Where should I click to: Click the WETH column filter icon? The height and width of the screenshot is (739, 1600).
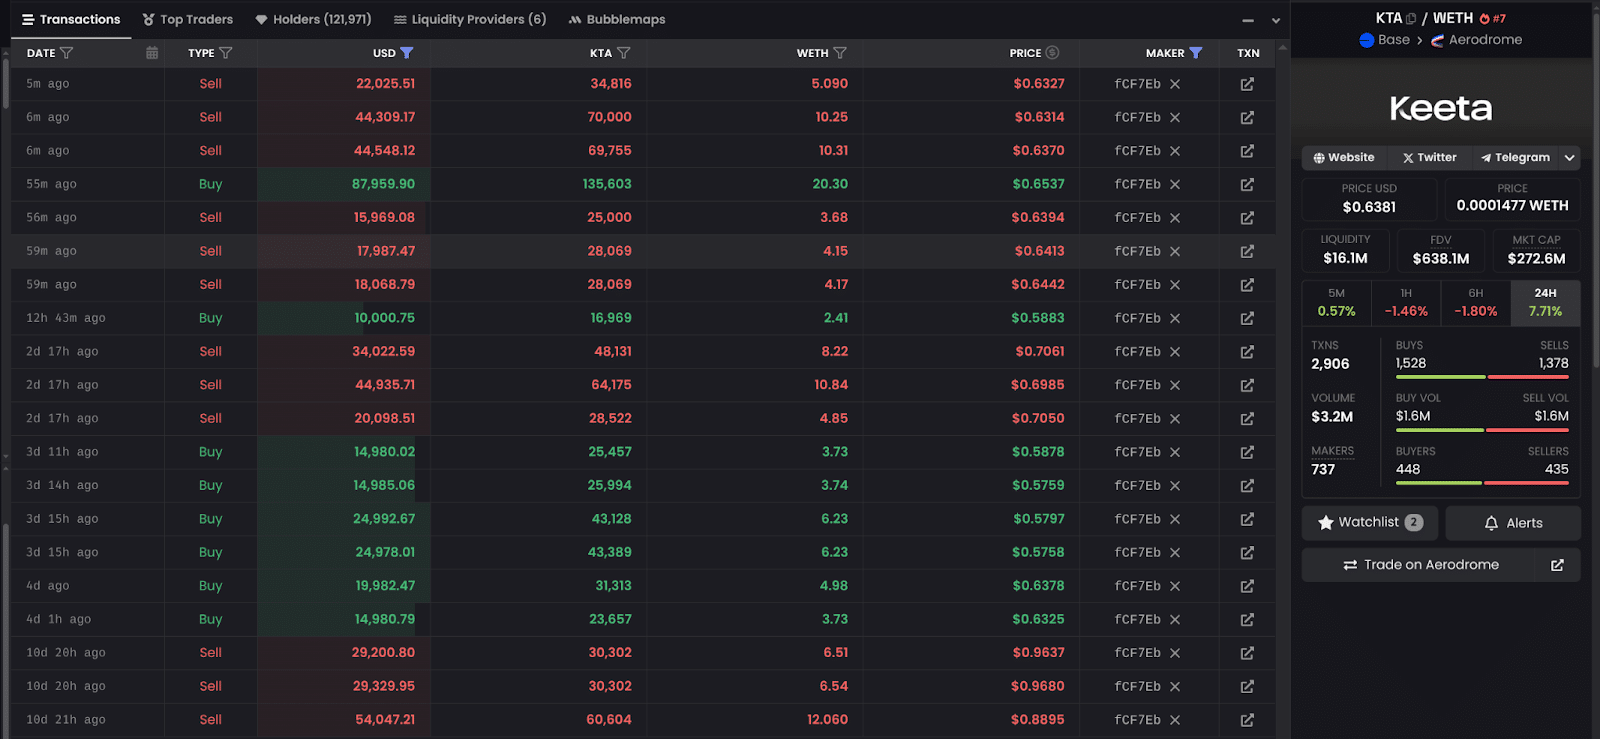click(x=840, y=53)
